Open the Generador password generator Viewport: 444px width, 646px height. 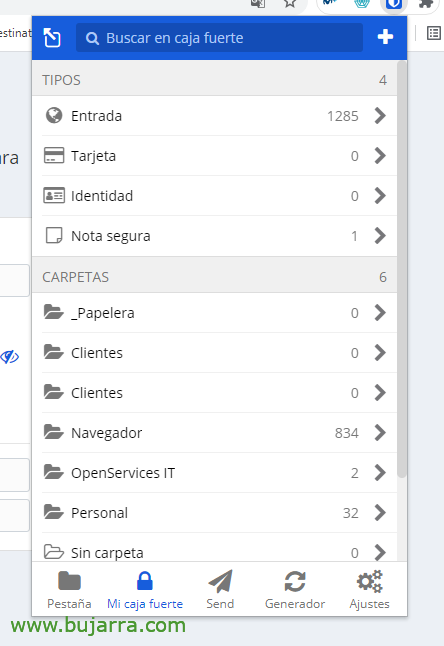(x=295, y=590)
